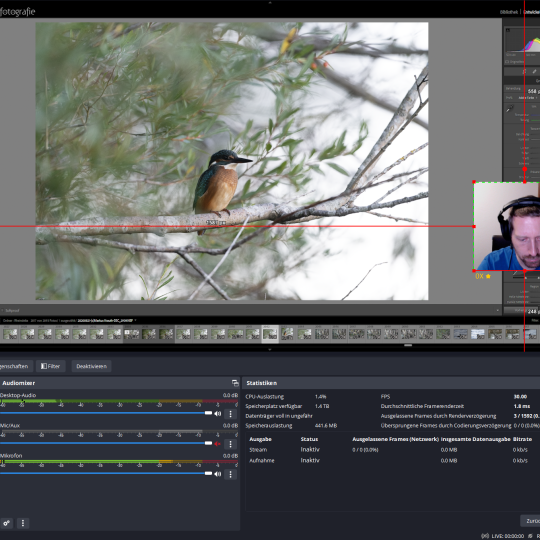The width and height of the screenshot is (540, 540).
Task: Click the webcam source in the preview
Action: point(507,226)
